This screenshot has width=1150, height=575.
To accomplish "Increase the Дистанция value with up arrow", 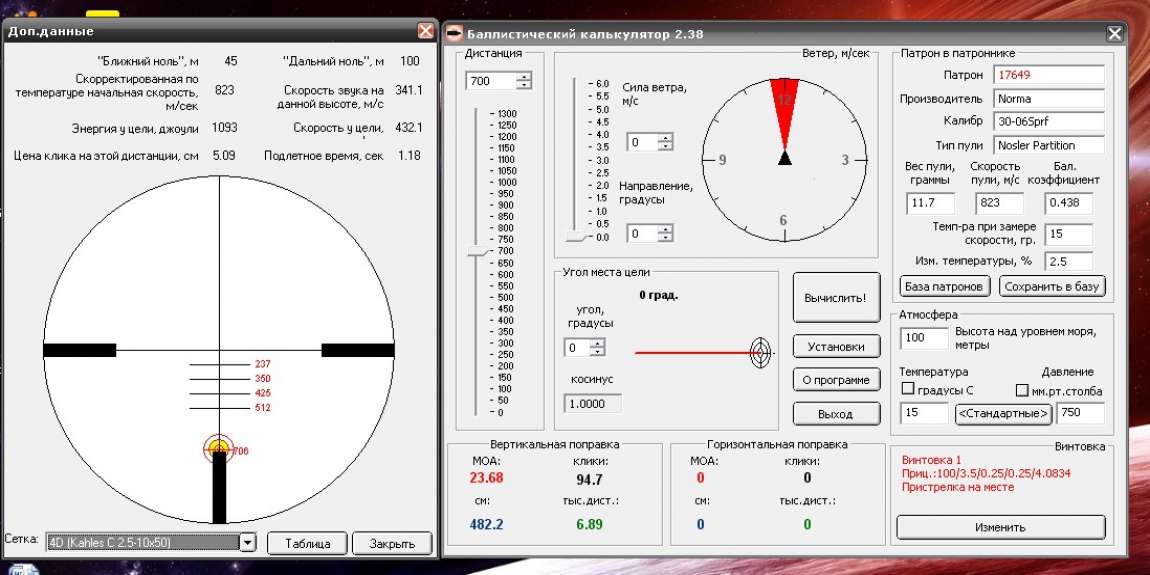I will 524,76.
